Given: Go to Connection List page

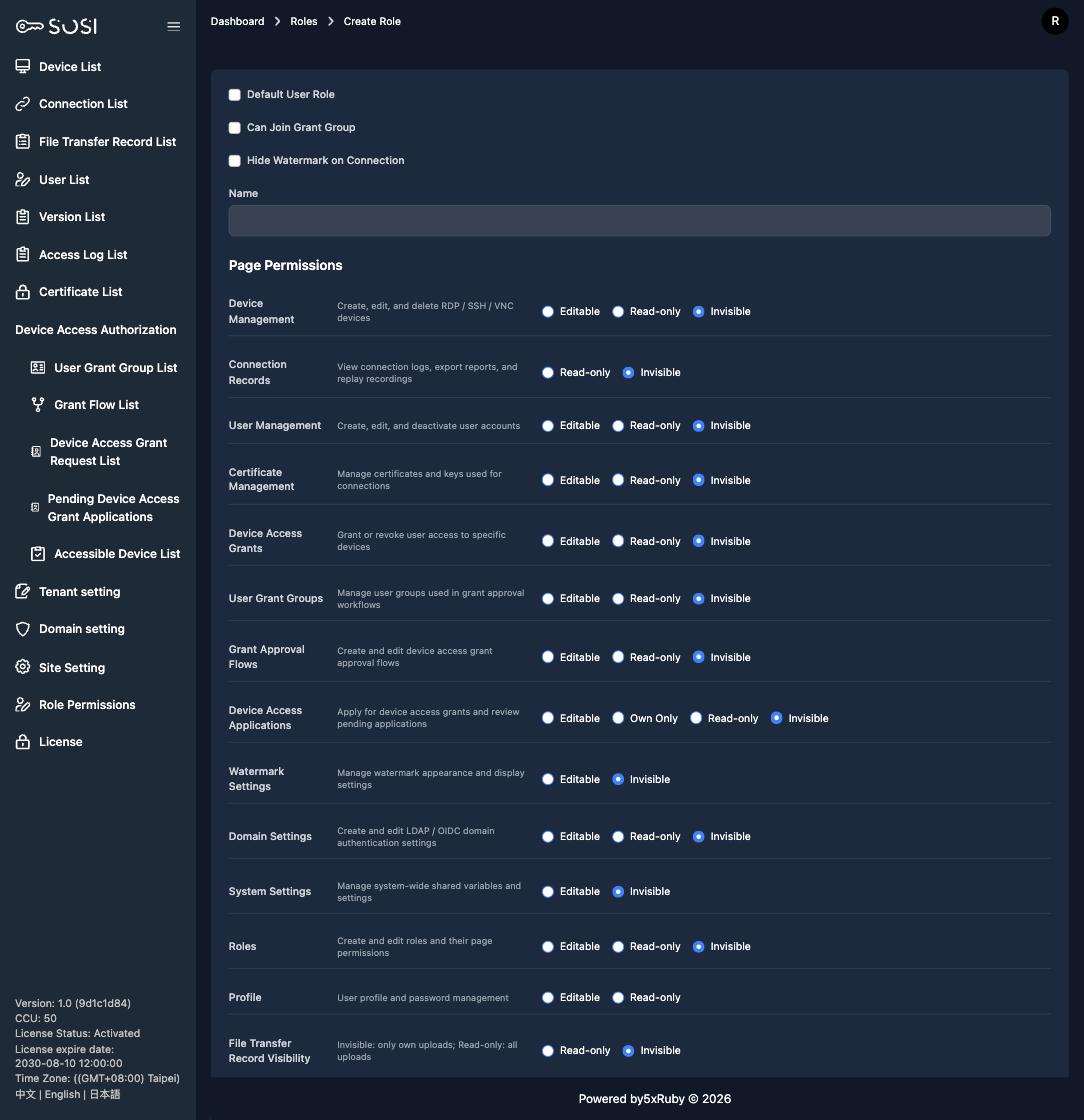Looking at the screenshot, I should coord(83,104).
